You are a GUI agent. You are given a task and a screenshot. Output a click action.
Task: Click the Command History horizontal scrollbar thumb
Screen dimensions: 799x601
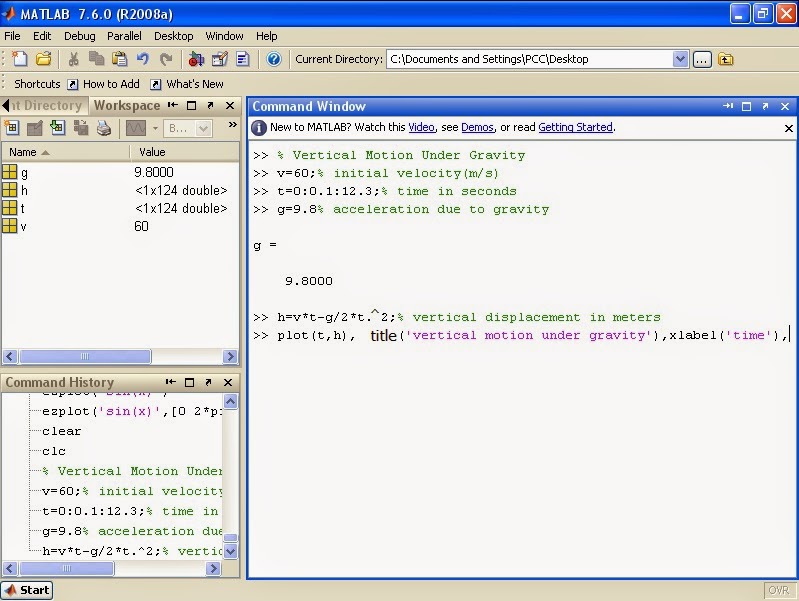click(66, 568)
